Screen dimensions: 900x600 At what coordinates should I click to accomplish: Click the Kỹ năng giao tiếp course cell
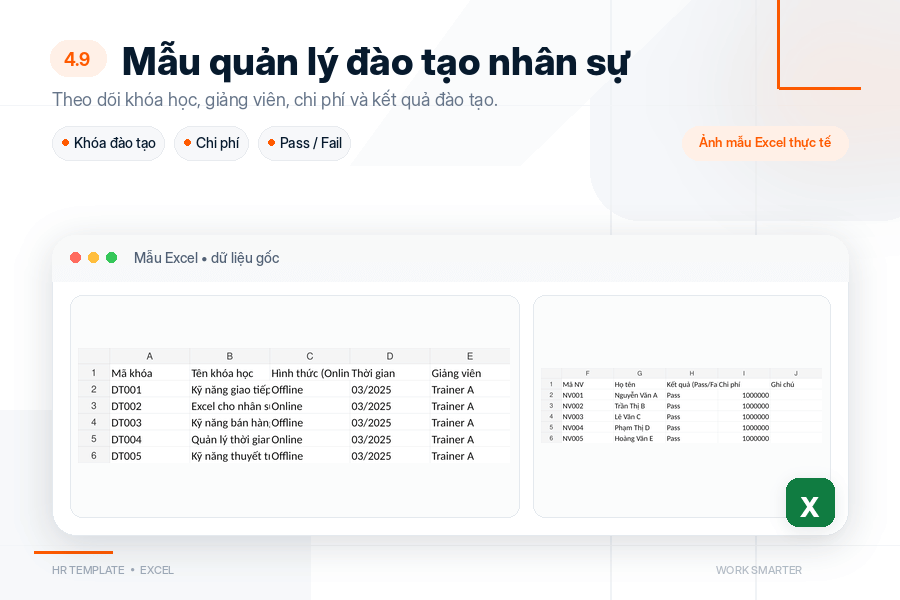tap(230, 390)
